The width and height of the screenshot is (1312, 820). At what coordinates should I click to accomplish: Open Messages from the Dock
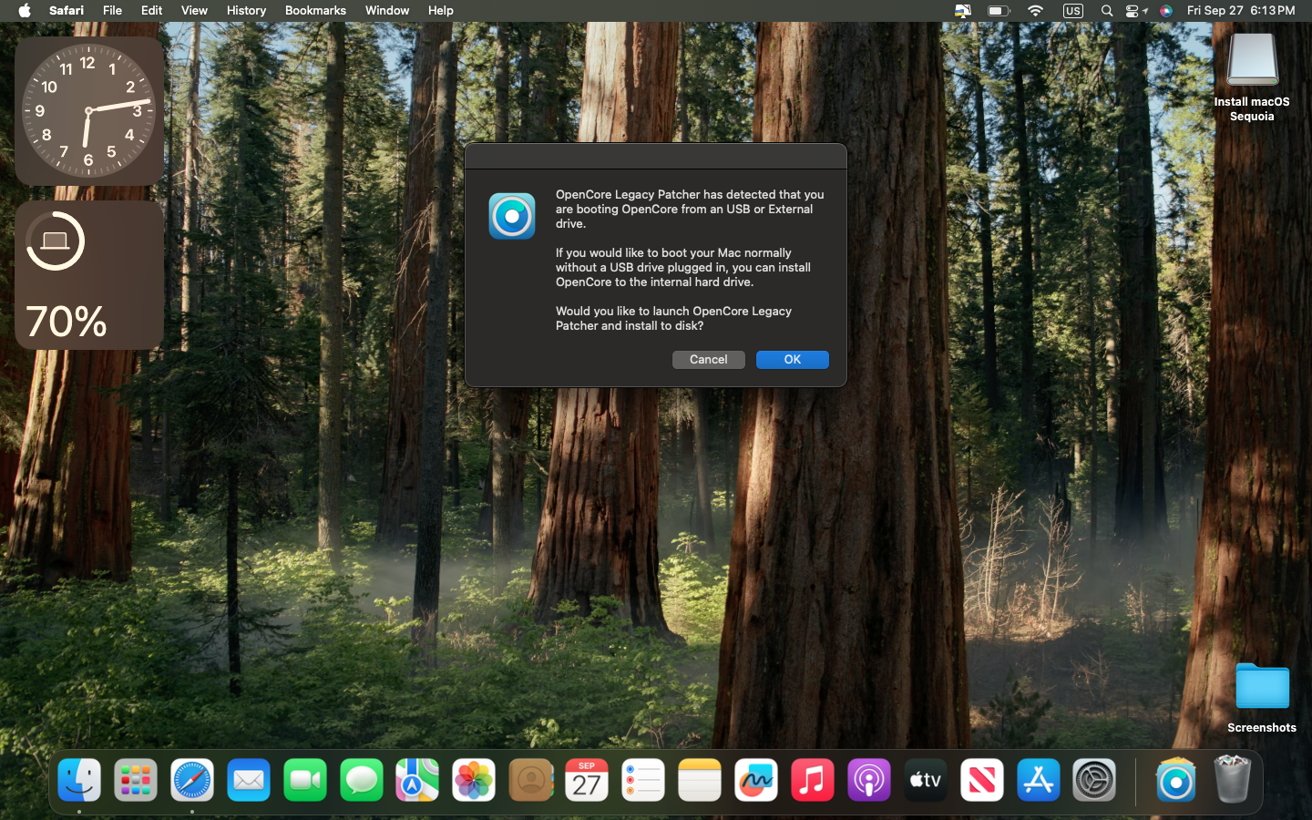point(361,780)
